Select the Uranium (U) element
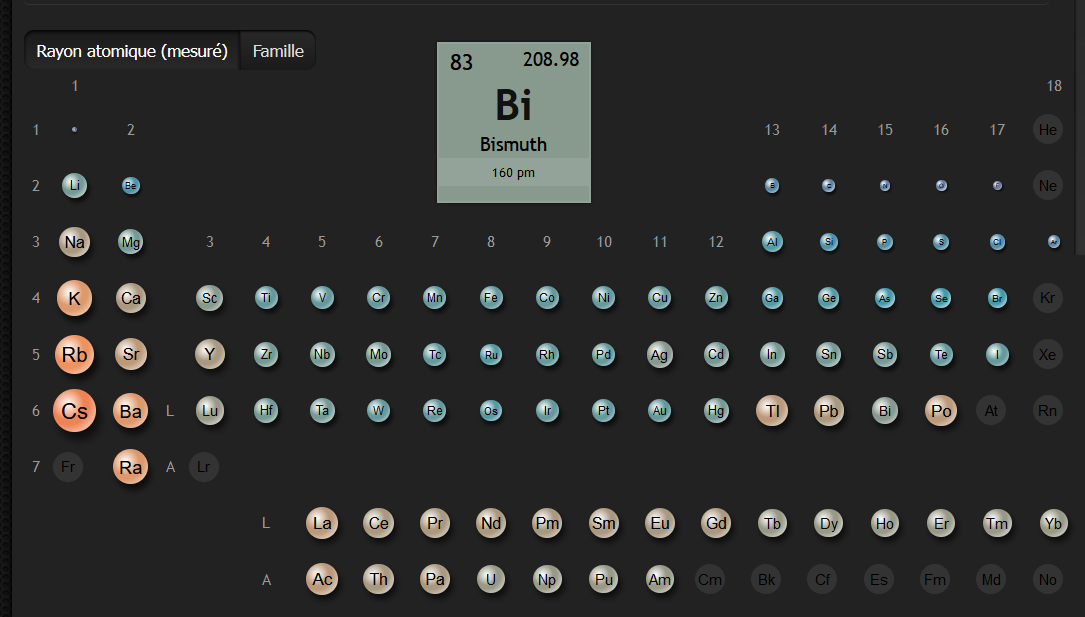 pos(490,579)
